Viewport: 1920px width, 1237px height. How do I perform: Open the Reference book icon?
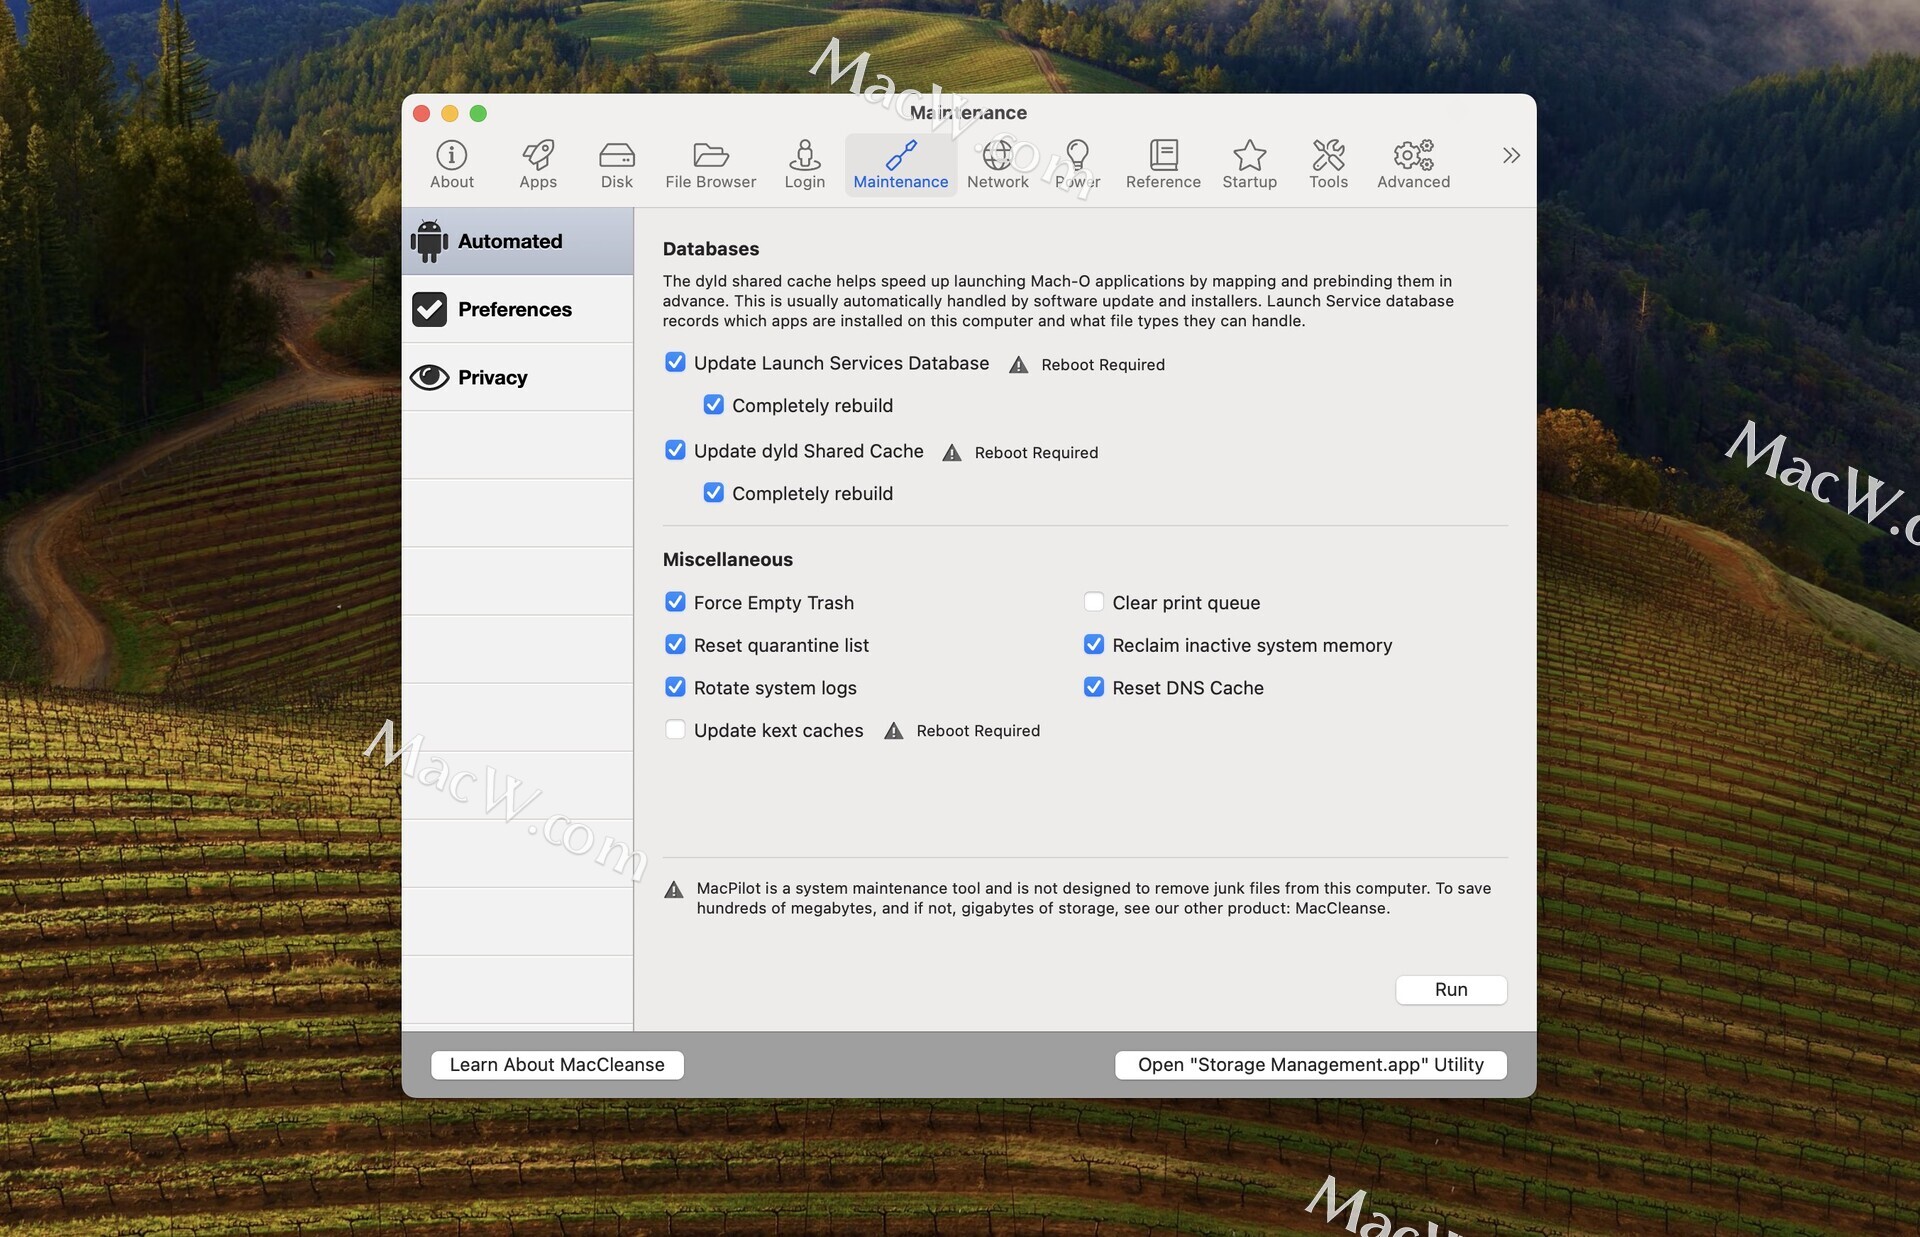click(1162, 164)
